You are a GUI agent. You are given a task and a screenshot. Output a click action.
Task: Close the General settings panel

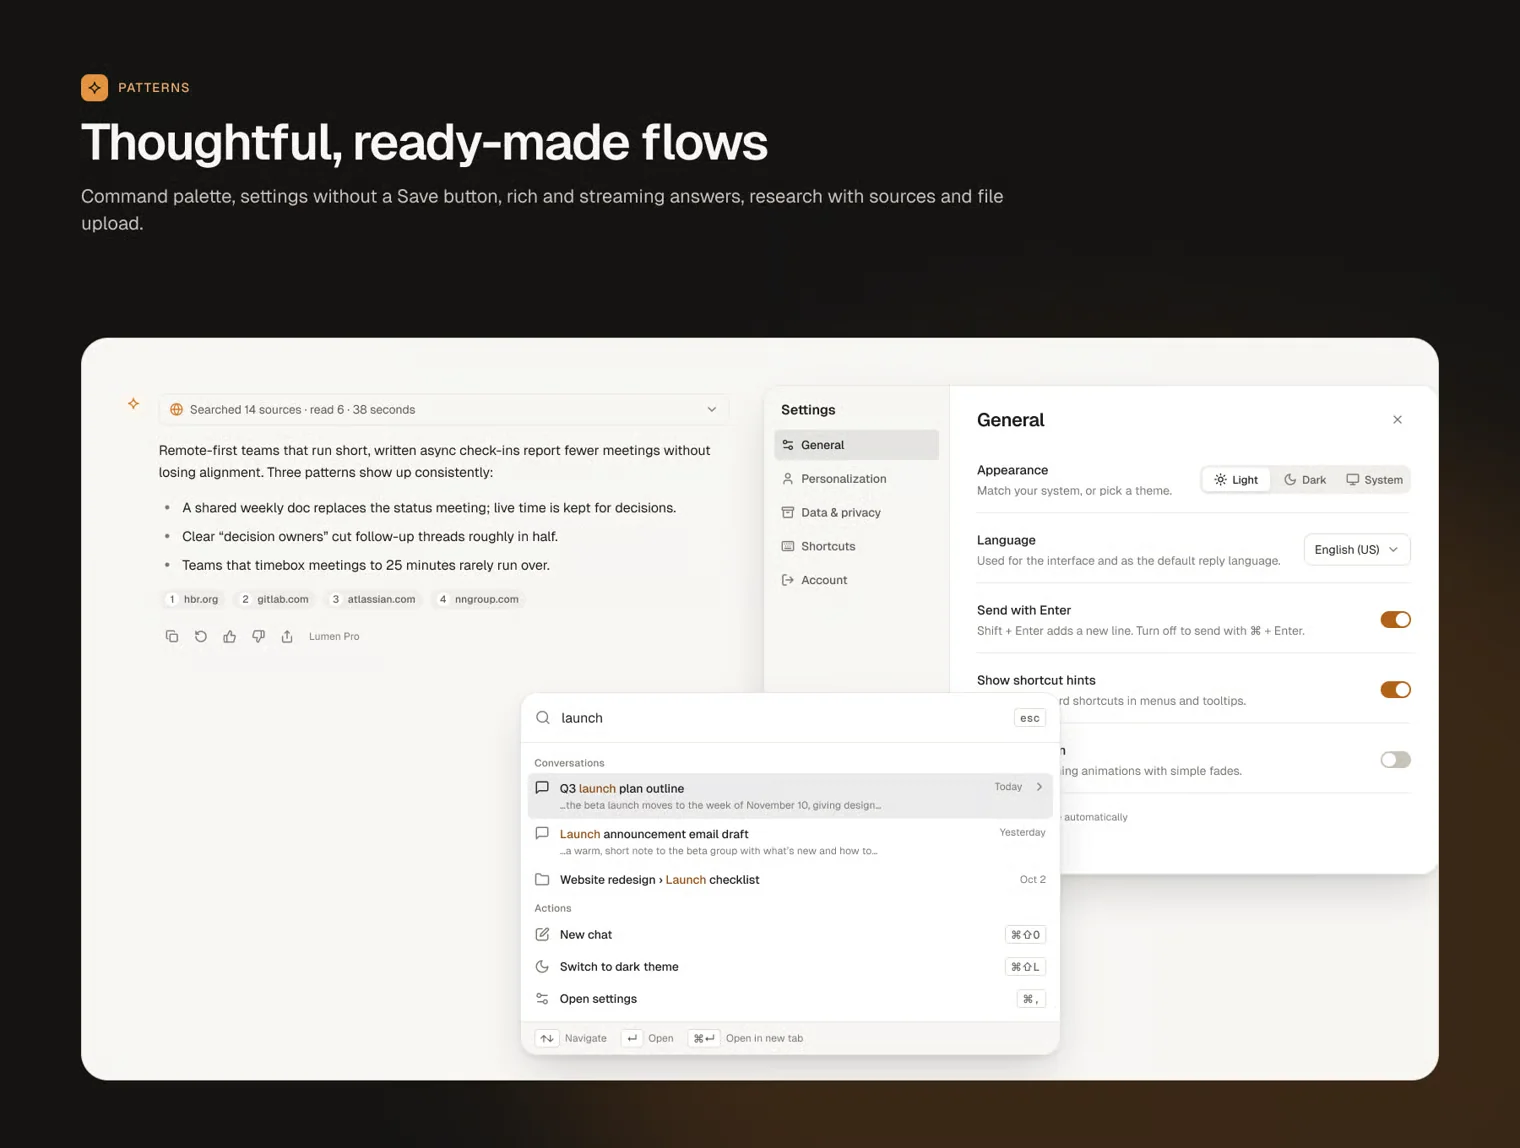click(x=1397, y=420)
